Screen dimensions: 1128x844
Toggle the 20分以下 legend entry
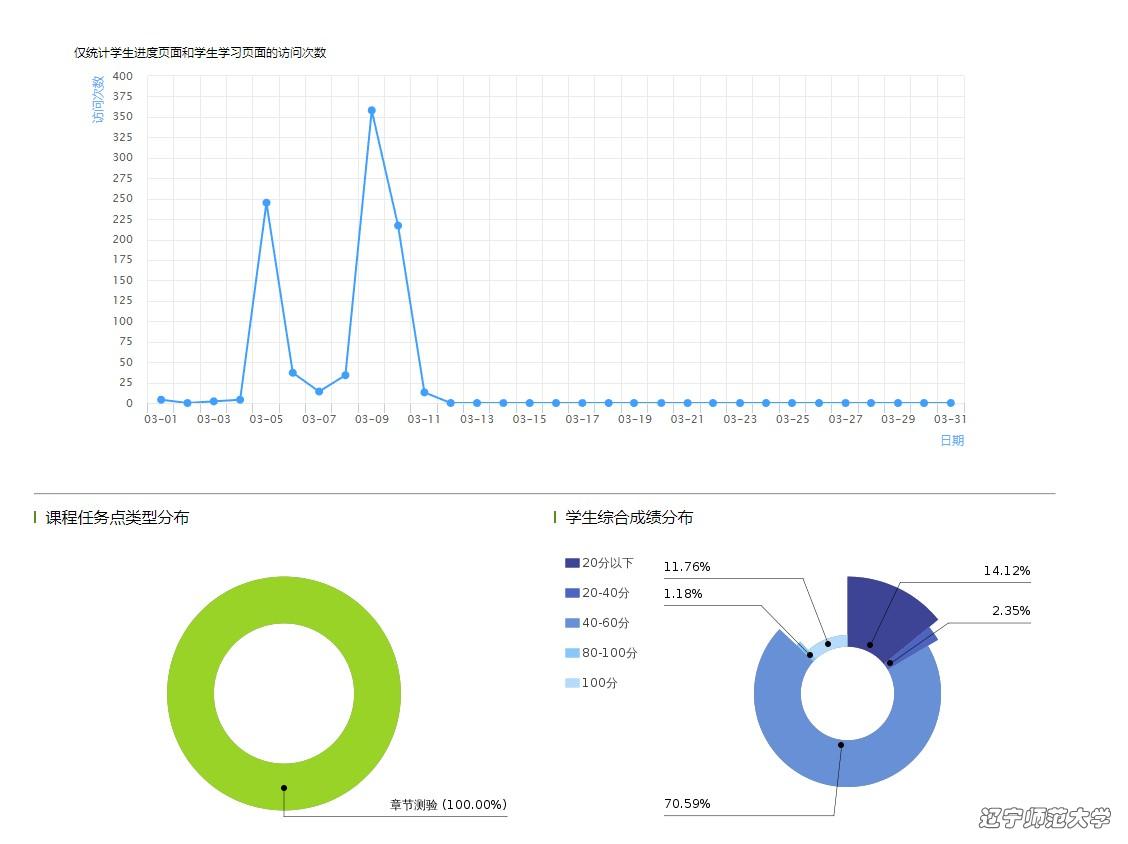(598, 563)
